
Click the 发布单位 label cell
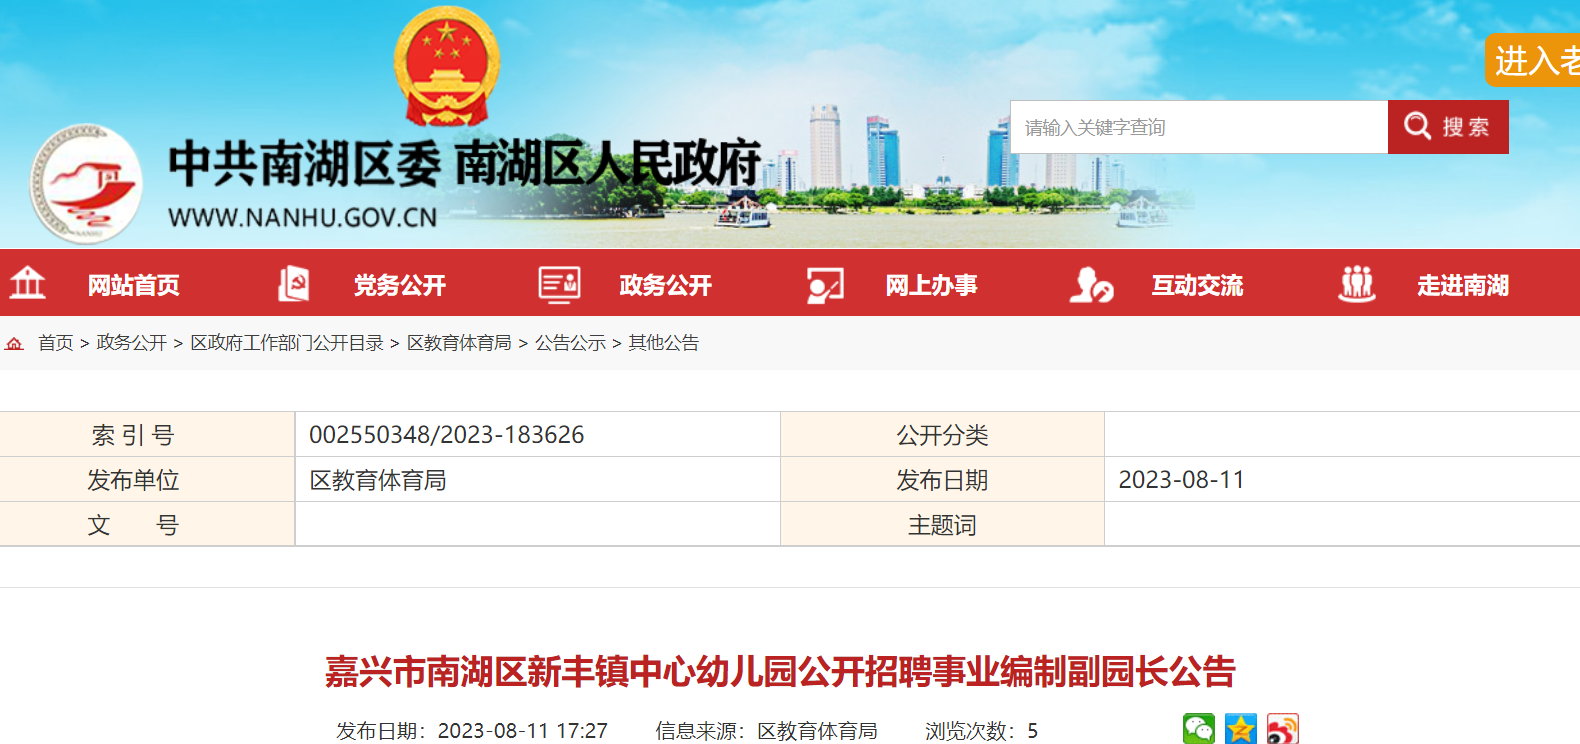click(x=147, y=480)
